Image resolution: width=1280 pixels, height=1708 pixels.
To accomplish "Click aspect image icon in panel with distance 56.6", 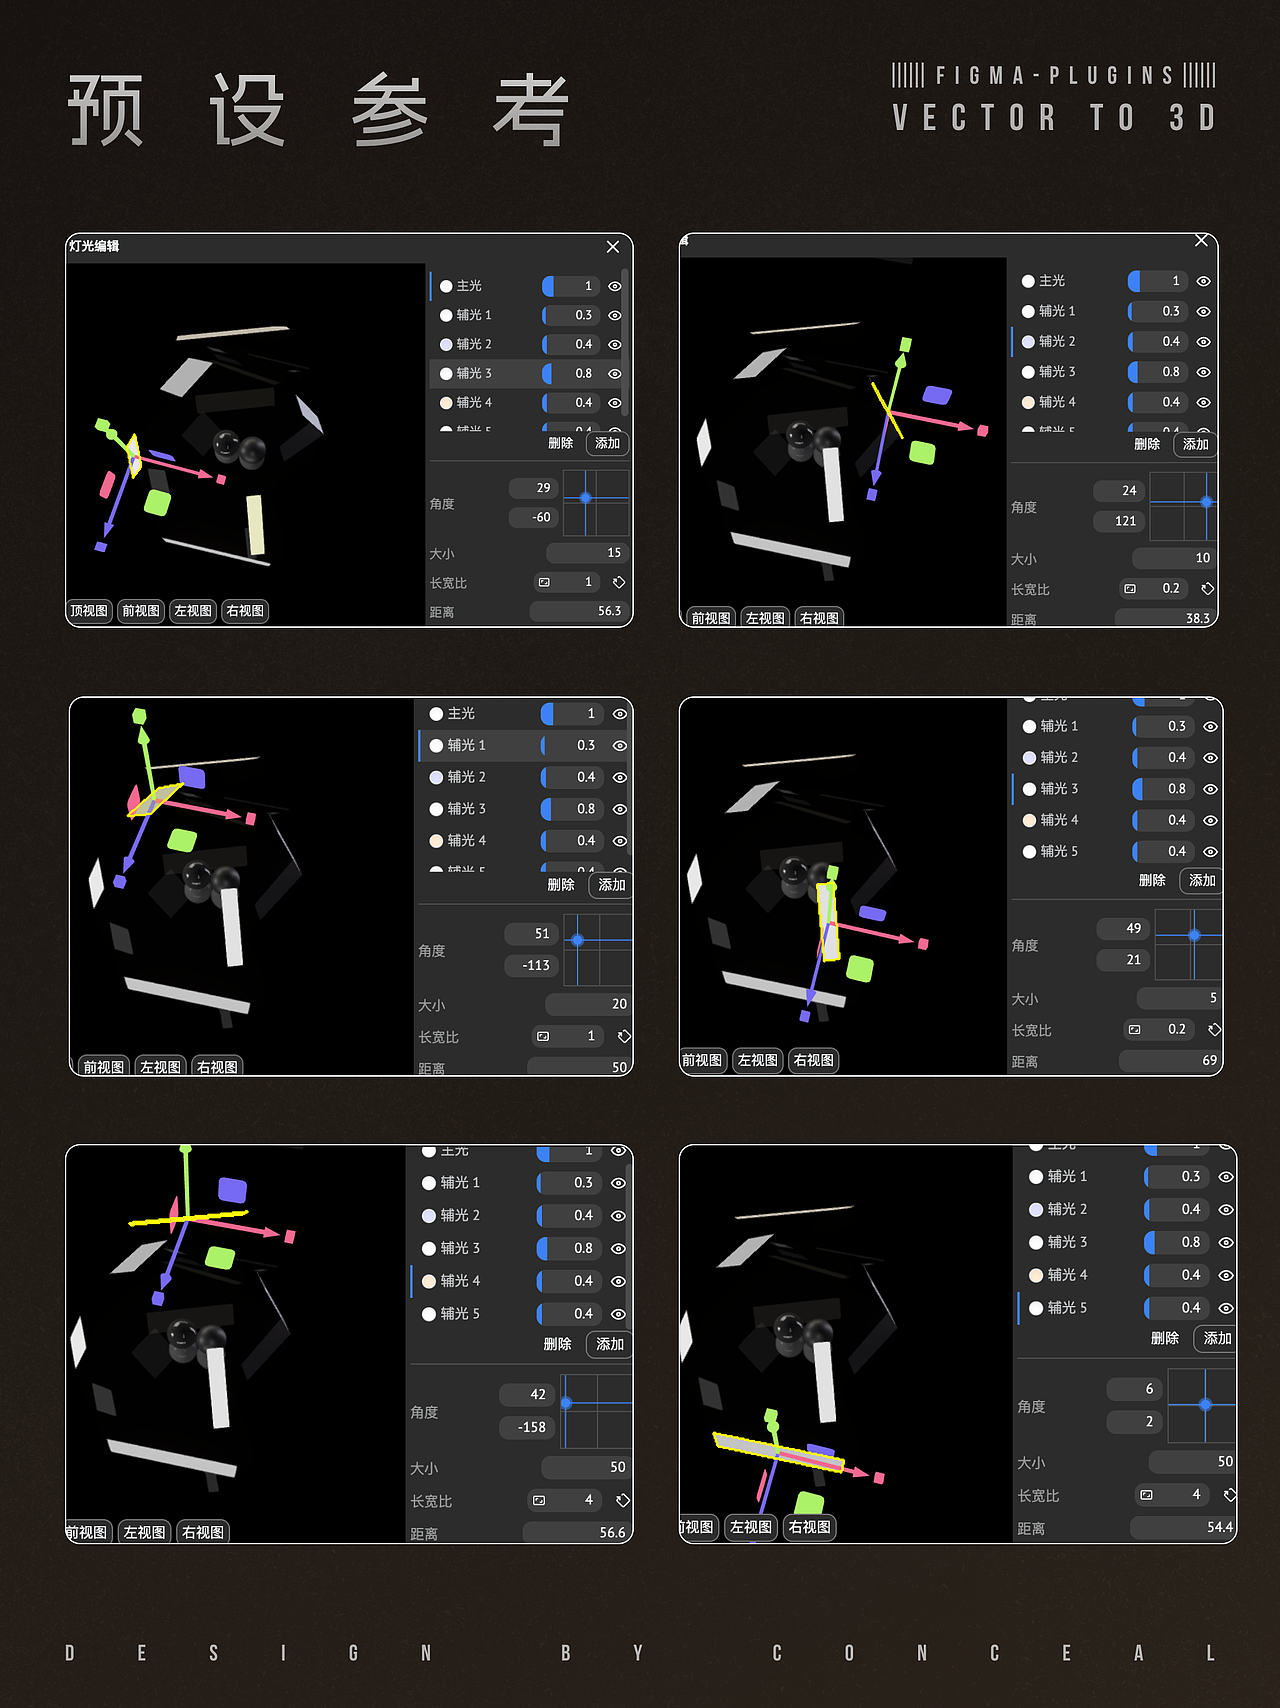I will pos(539,1500).
